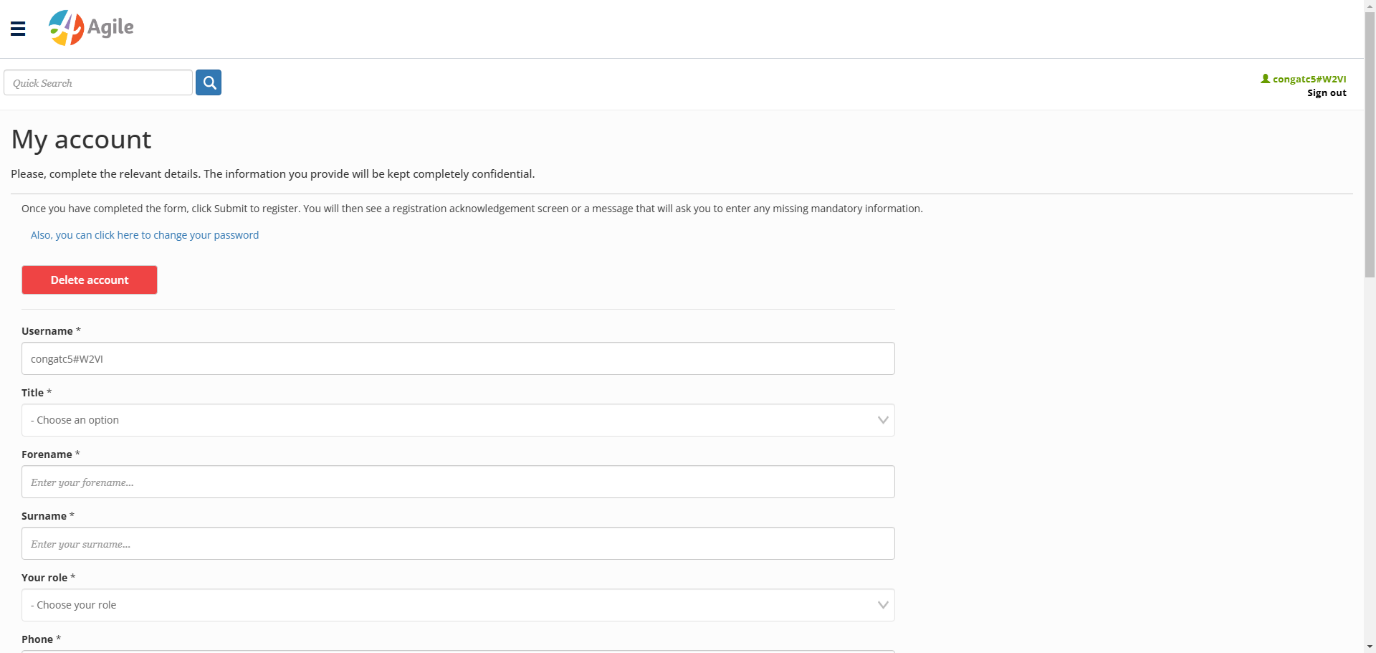The image size is (1376, 653).
Task: Sign out of the account
Action: coord(1326,93)
